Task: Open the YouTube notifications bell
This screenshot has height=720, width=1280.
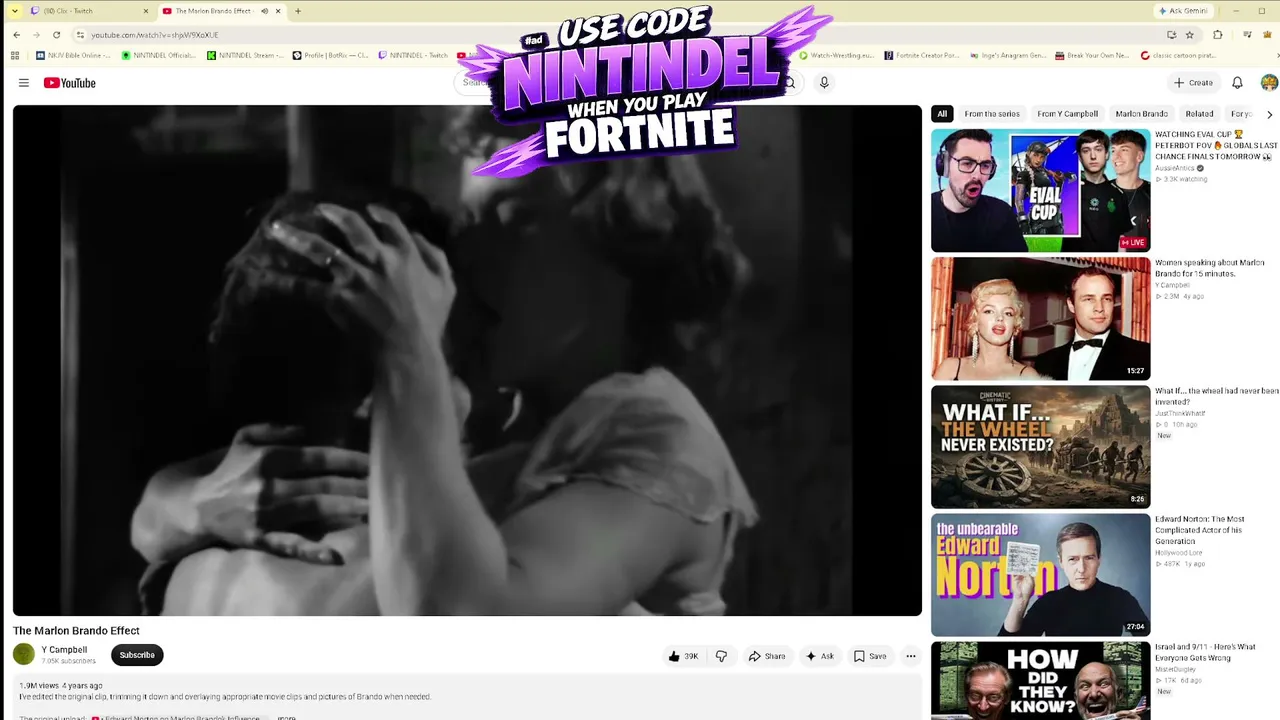Action: tap(1237, 83)
